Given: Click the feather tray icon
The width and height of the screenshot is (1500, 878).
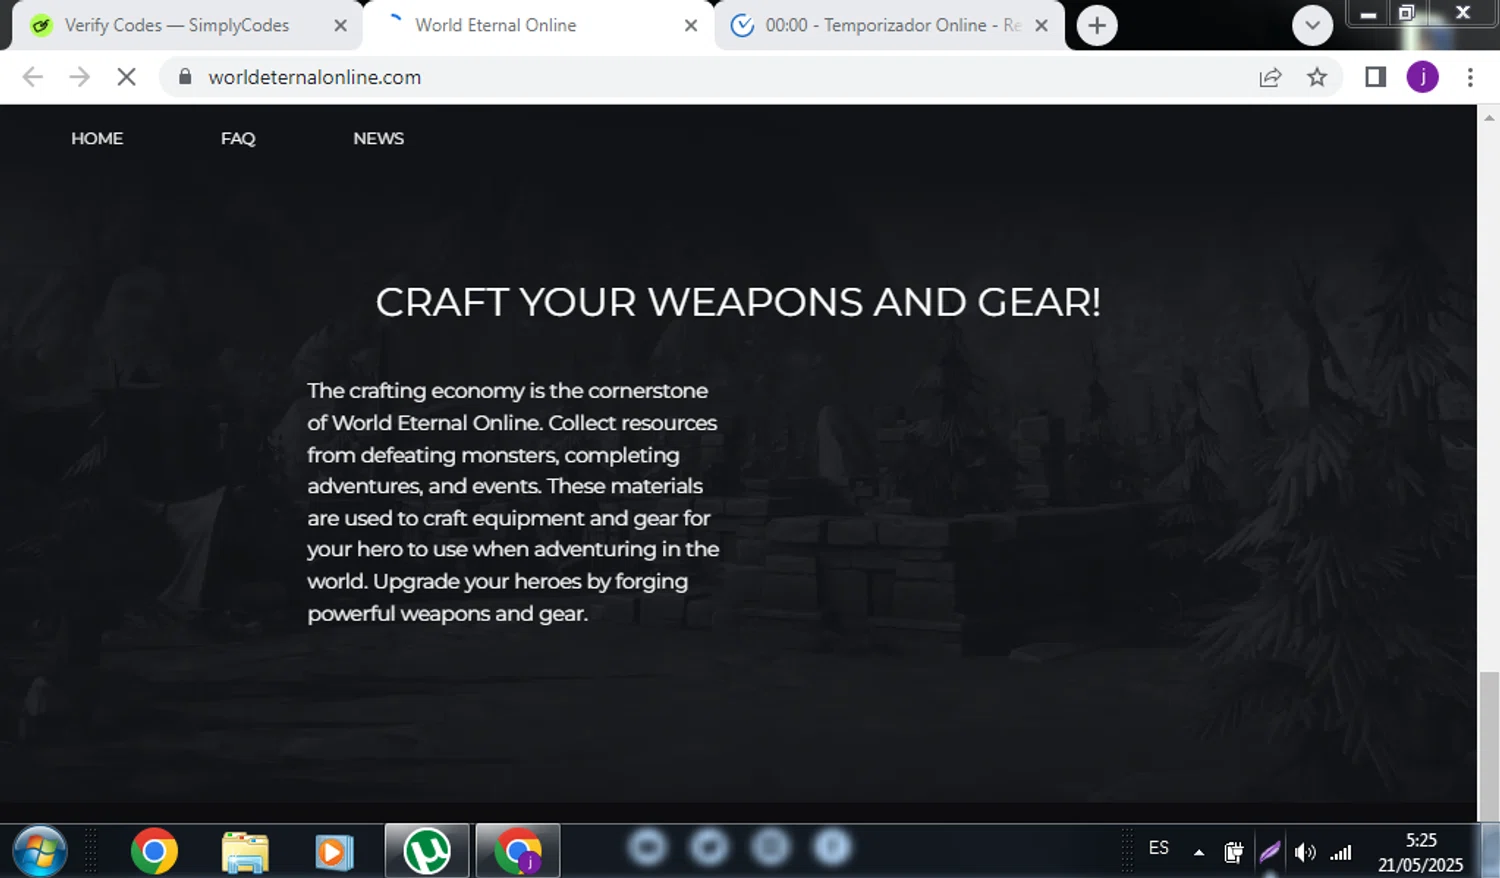Looking at the screenshot, I should point(1270,852).
